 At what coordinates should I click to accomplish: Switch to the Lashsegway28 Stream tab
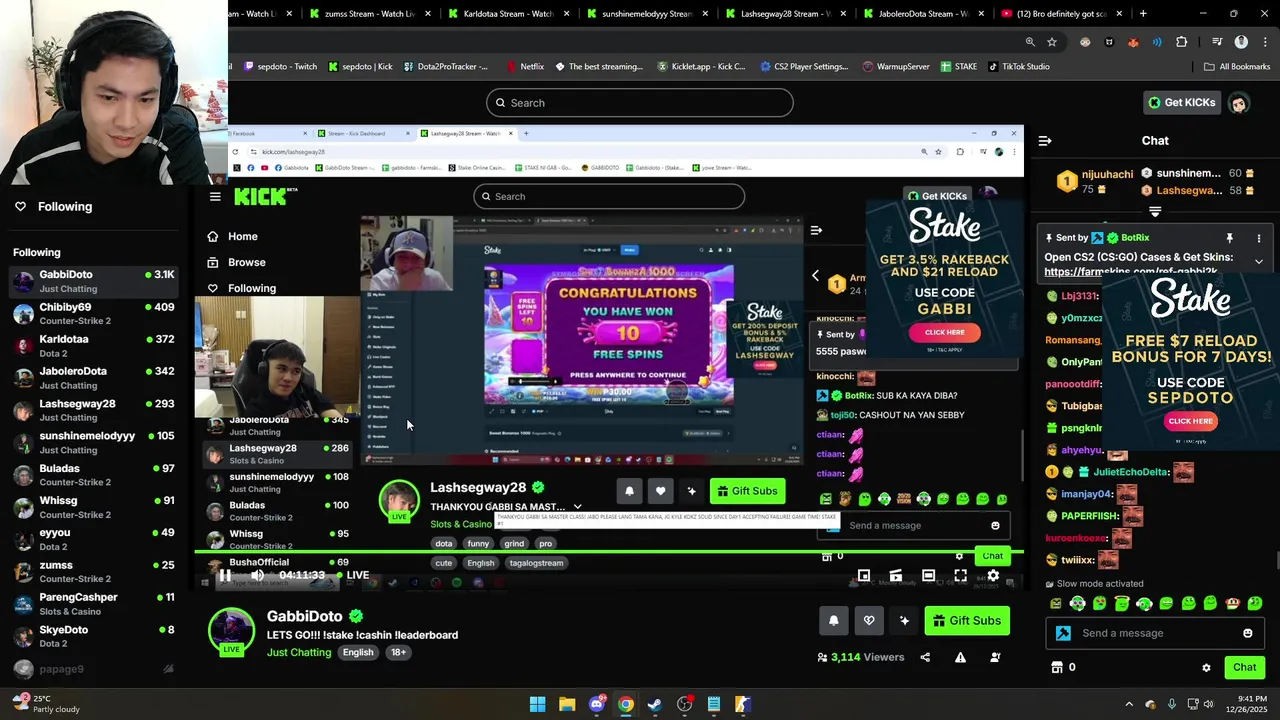pyautogui.click(x=787, y=14)
